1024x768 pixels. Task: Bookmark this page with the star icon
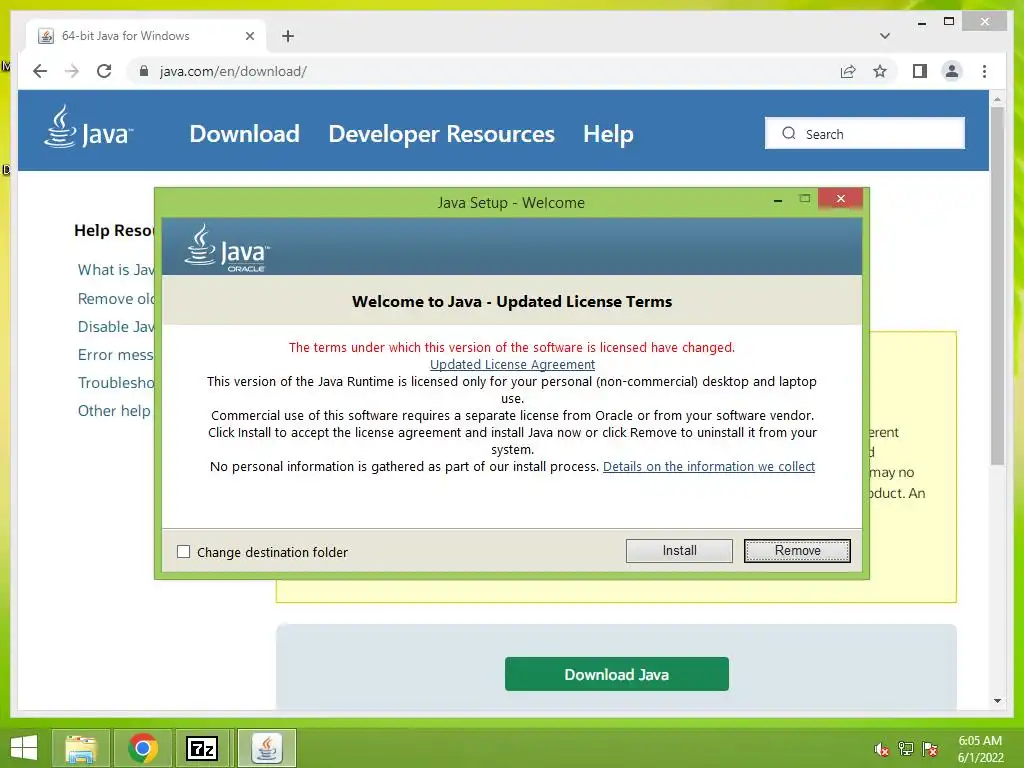tap(880, 71)
